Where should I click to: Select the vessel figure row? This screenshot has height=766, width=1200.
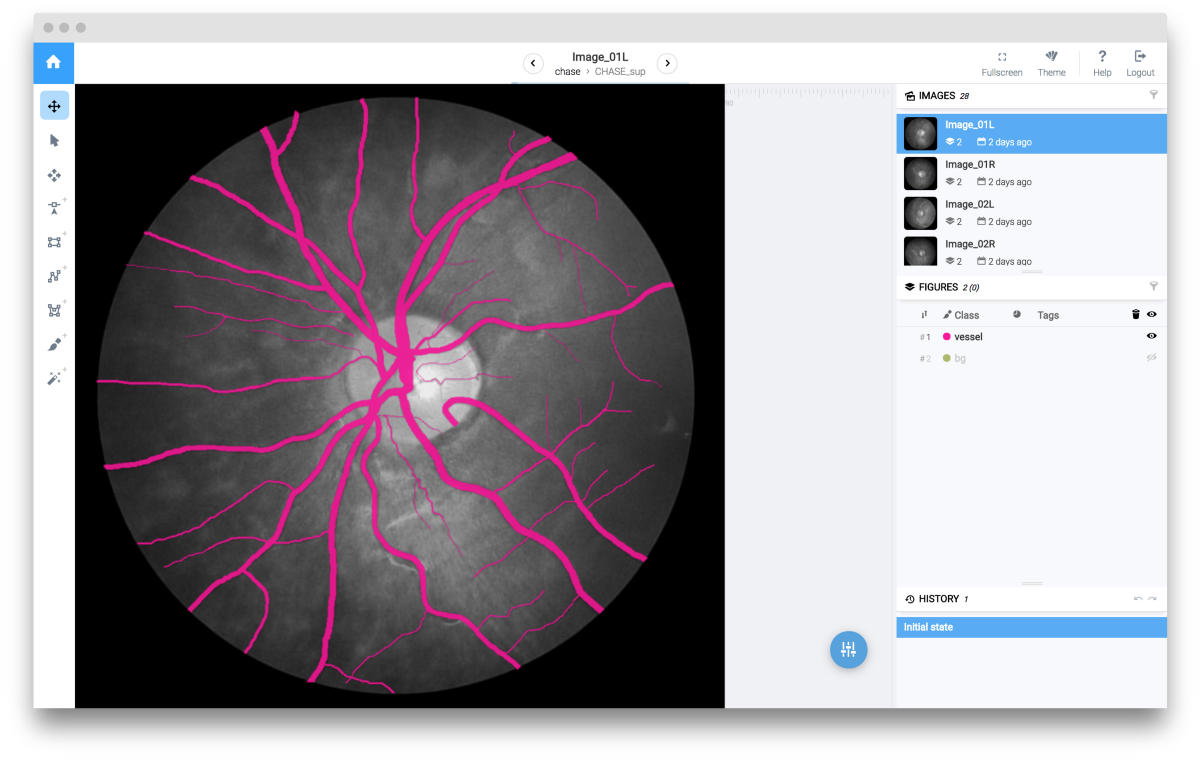[x=1031, y=337]
